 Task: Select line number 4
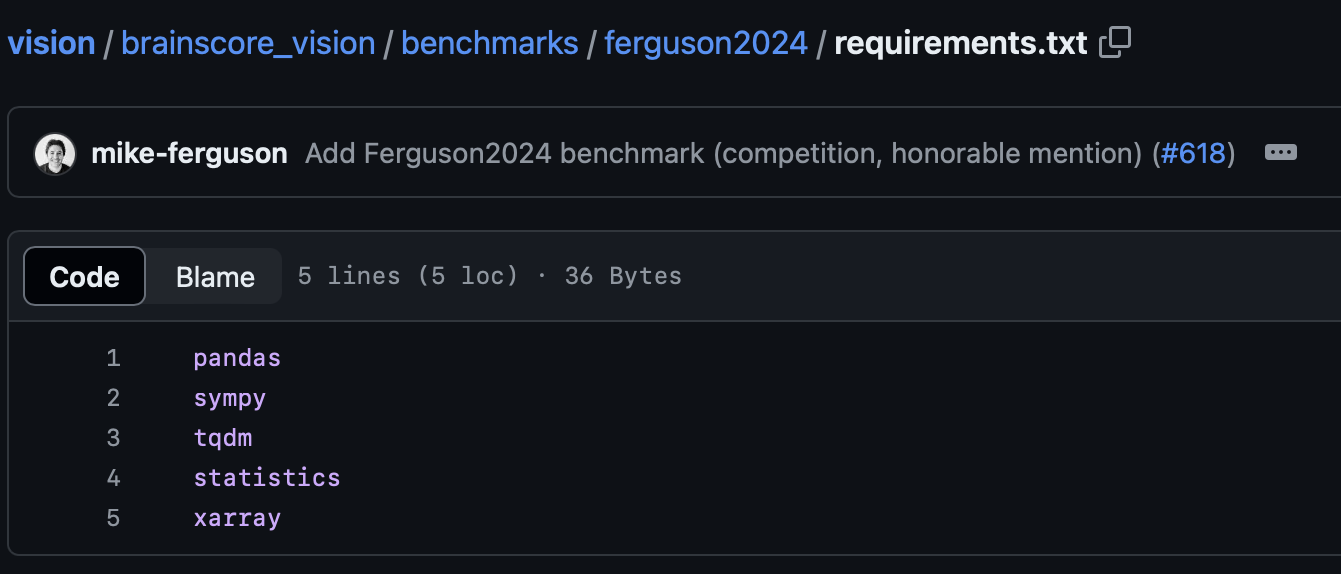point(113,478)
